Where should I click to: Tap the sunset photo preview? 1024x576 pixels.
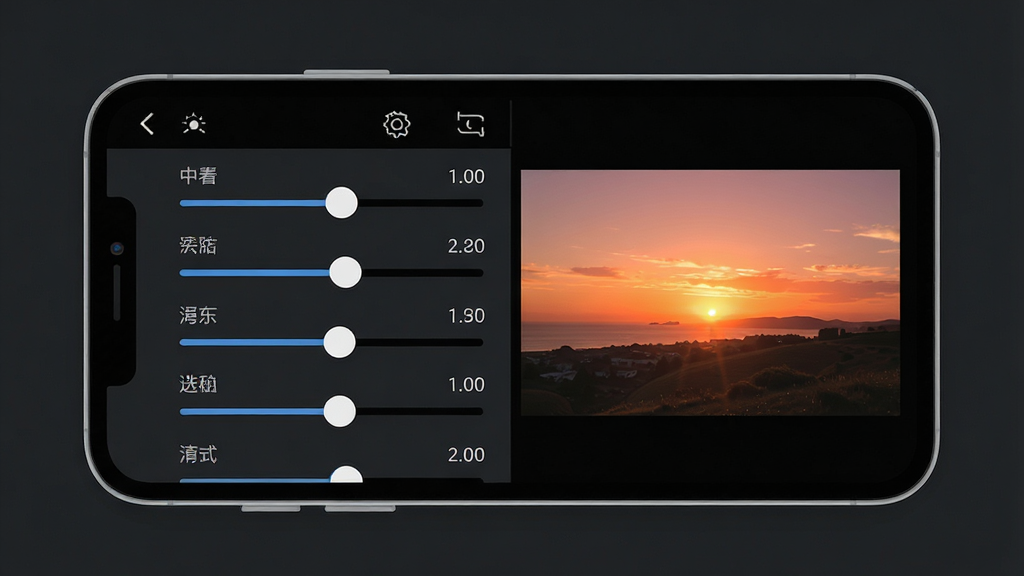pos(711,293)
